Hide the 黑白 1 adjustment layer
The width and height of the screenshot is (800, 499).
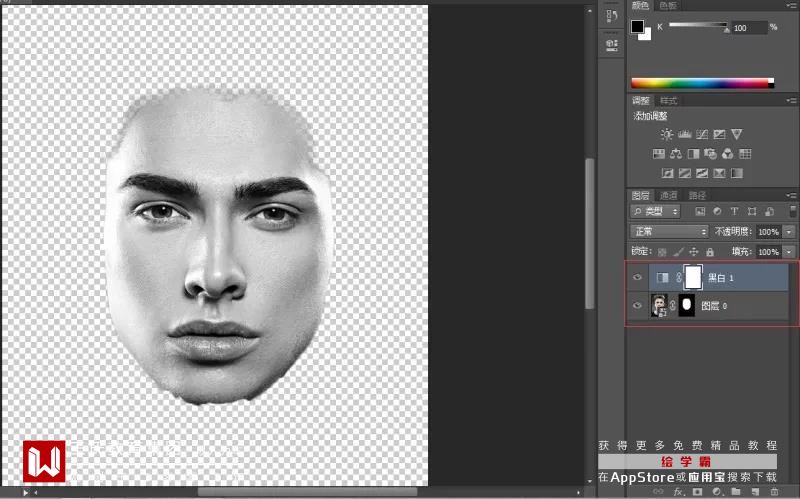click(x=637, y=278)
